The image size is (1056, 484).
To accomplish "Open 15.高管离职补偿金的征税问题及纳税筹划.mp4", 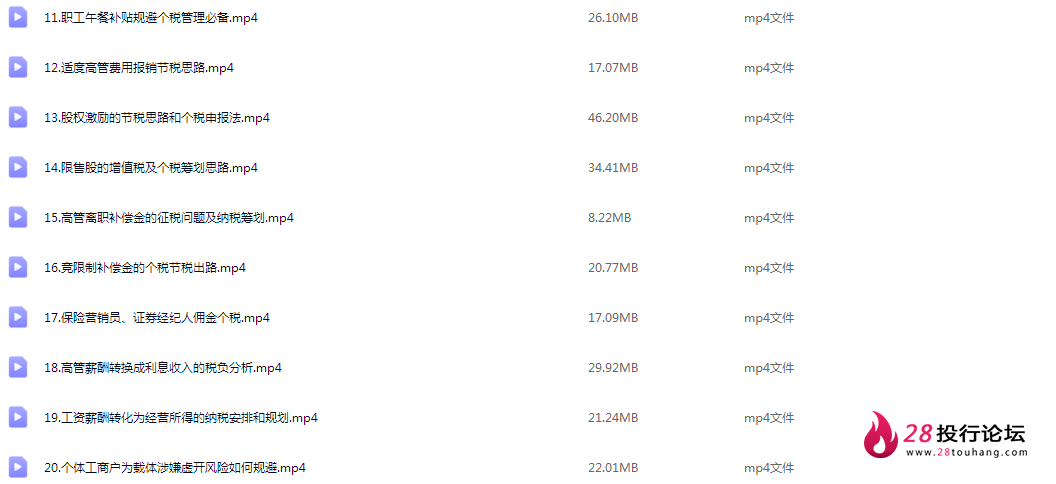I will [169, 217].
